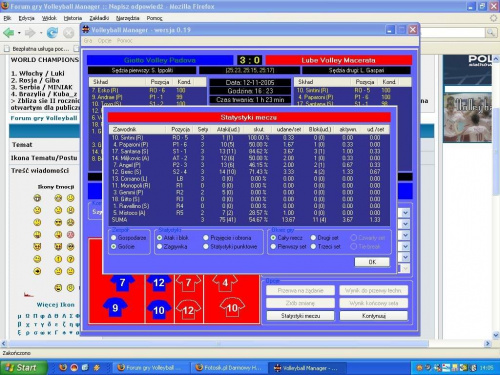Click Firefox horizontal scrollbar right arrow
Viewport: 500px width, 375px height.
[x=488, y=343]
